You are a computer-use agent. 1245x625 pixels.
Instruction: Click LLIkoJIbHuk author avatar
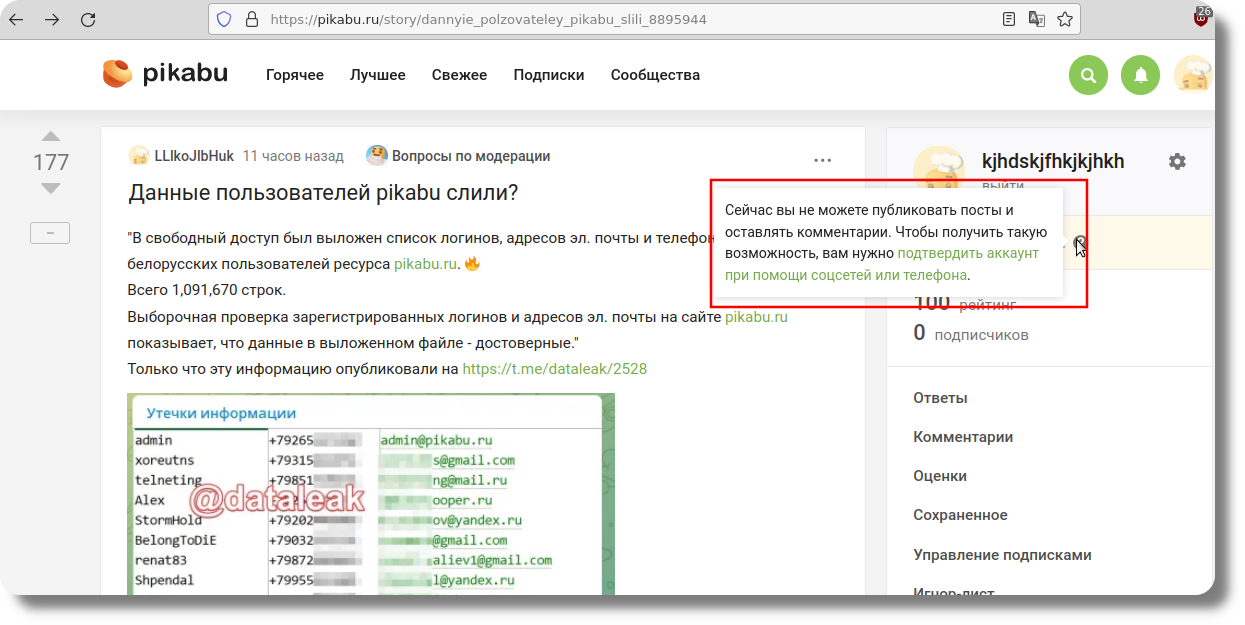click(x=139, y=156)
